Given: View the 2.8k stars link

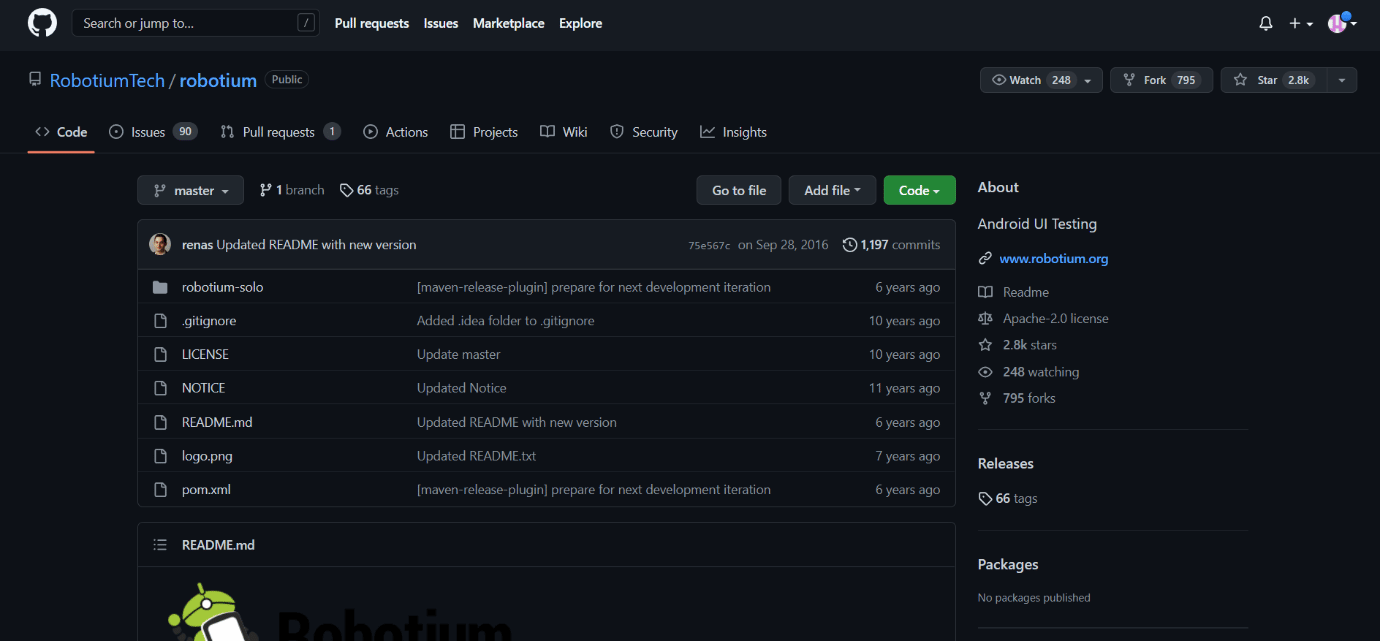Looking at the screenshot, I should 1017,345.
